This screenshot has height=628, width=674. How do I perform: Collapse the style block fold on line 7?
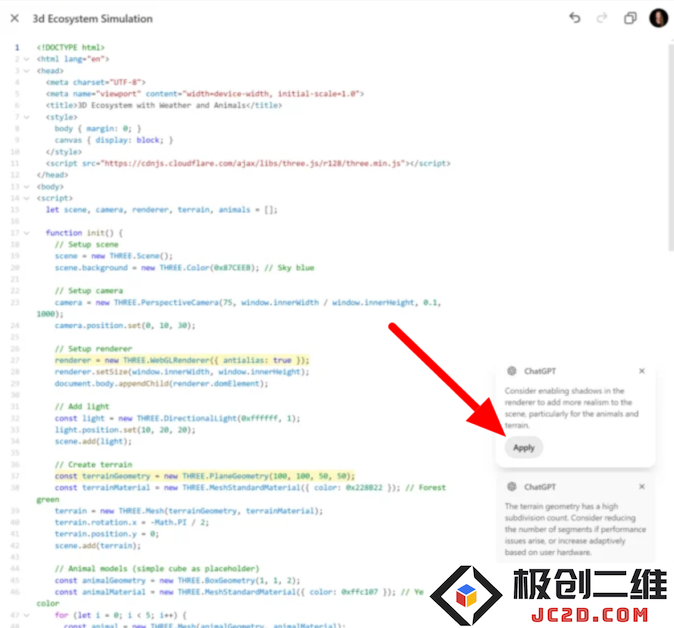click(27, 117)
